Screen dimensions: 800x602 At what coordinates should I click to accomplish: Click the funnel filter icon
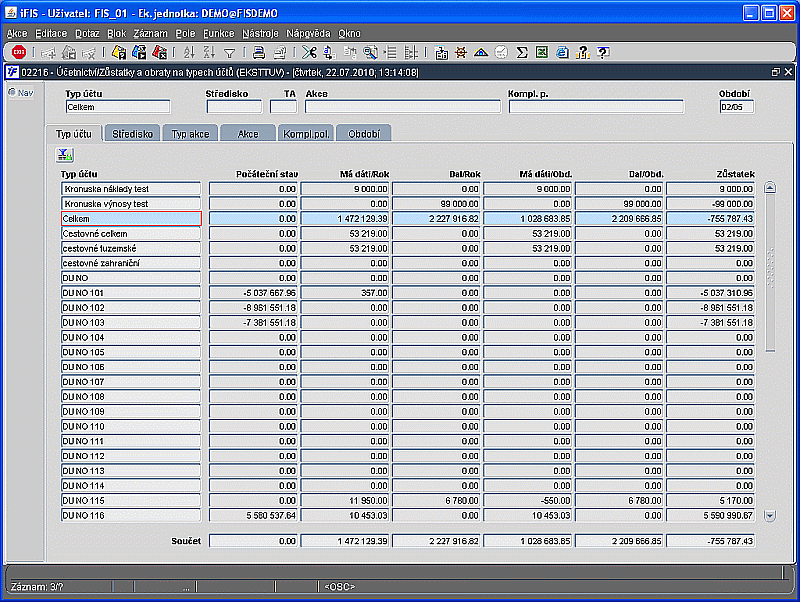coord(230,53)
